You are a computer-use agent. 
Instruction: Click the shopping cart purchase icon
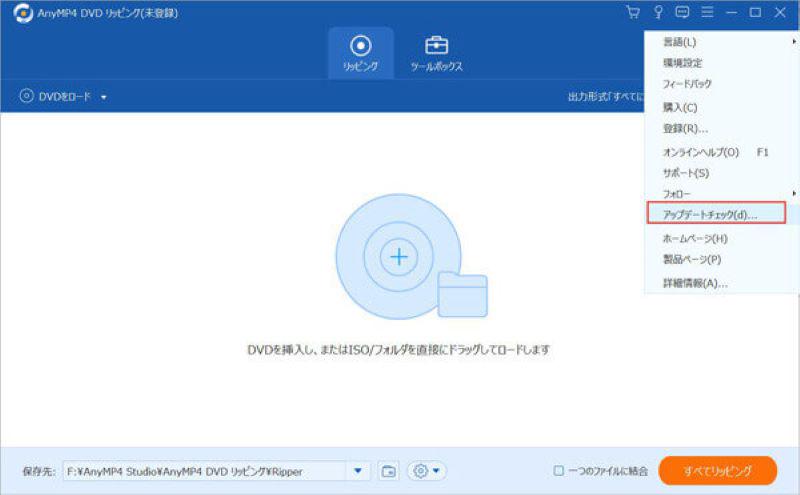click(632, 13)
